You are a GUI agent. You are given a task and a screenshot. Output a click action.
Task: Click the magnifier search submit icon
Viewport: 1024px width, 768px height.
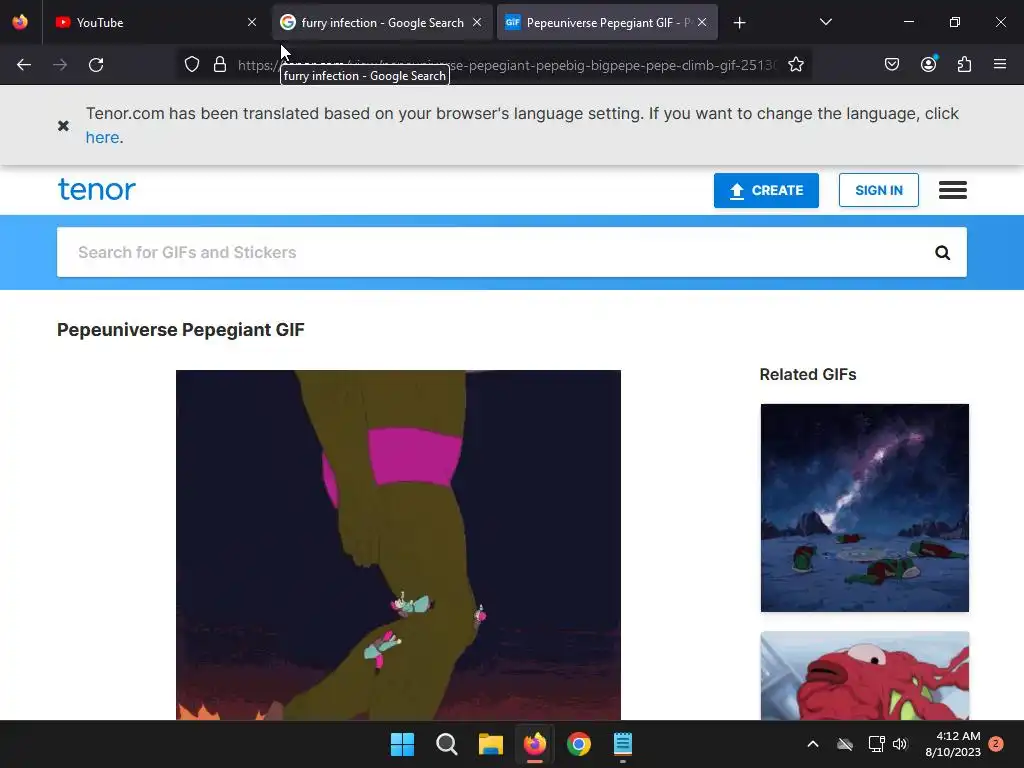[942, 253]
